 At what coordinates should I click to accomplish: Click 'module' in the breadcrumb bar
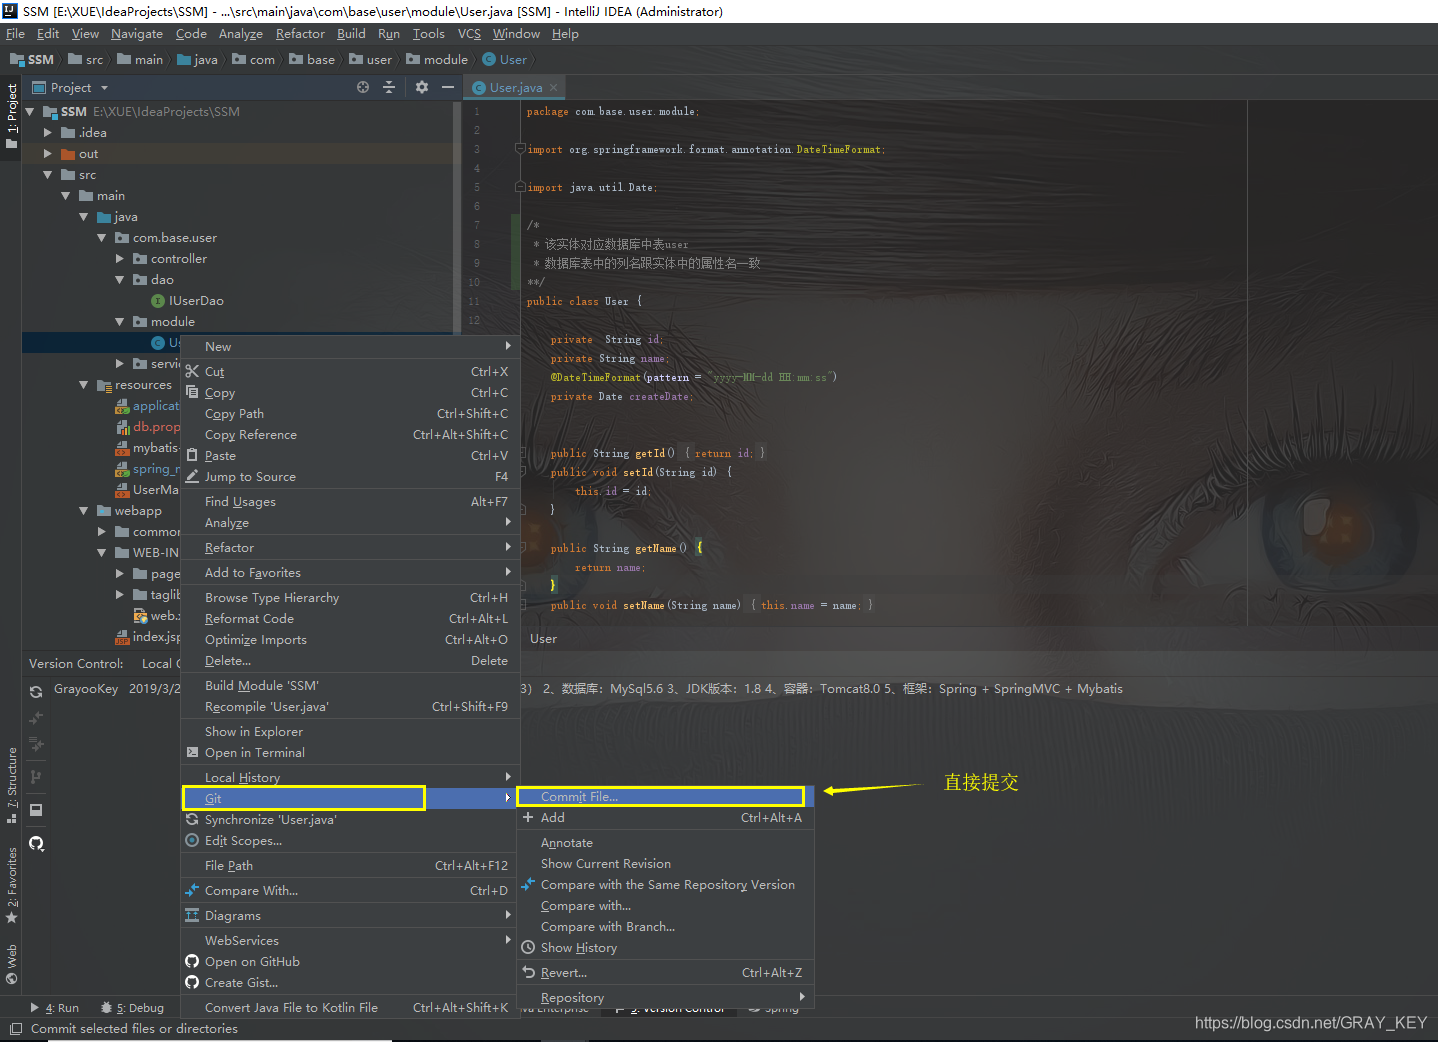click(438, 59)
